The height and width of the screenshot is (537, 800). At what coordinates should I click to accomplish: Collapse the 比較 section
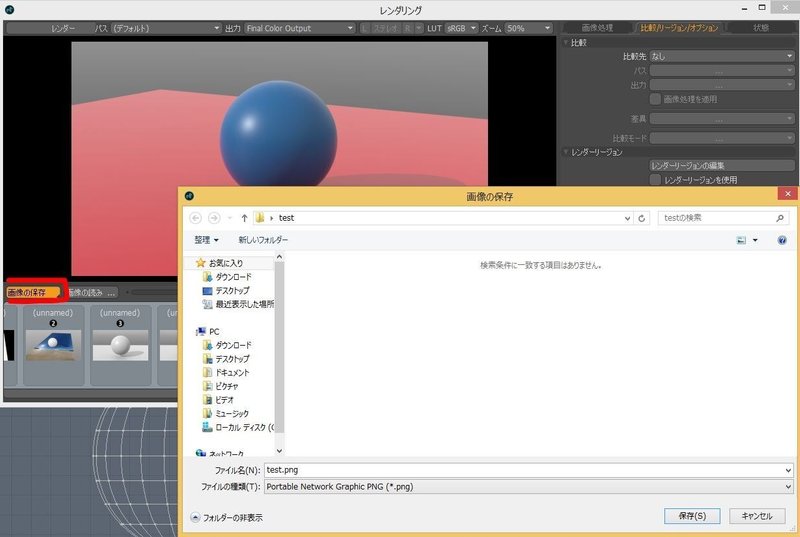pyautogui.click(x=566, y=43)
